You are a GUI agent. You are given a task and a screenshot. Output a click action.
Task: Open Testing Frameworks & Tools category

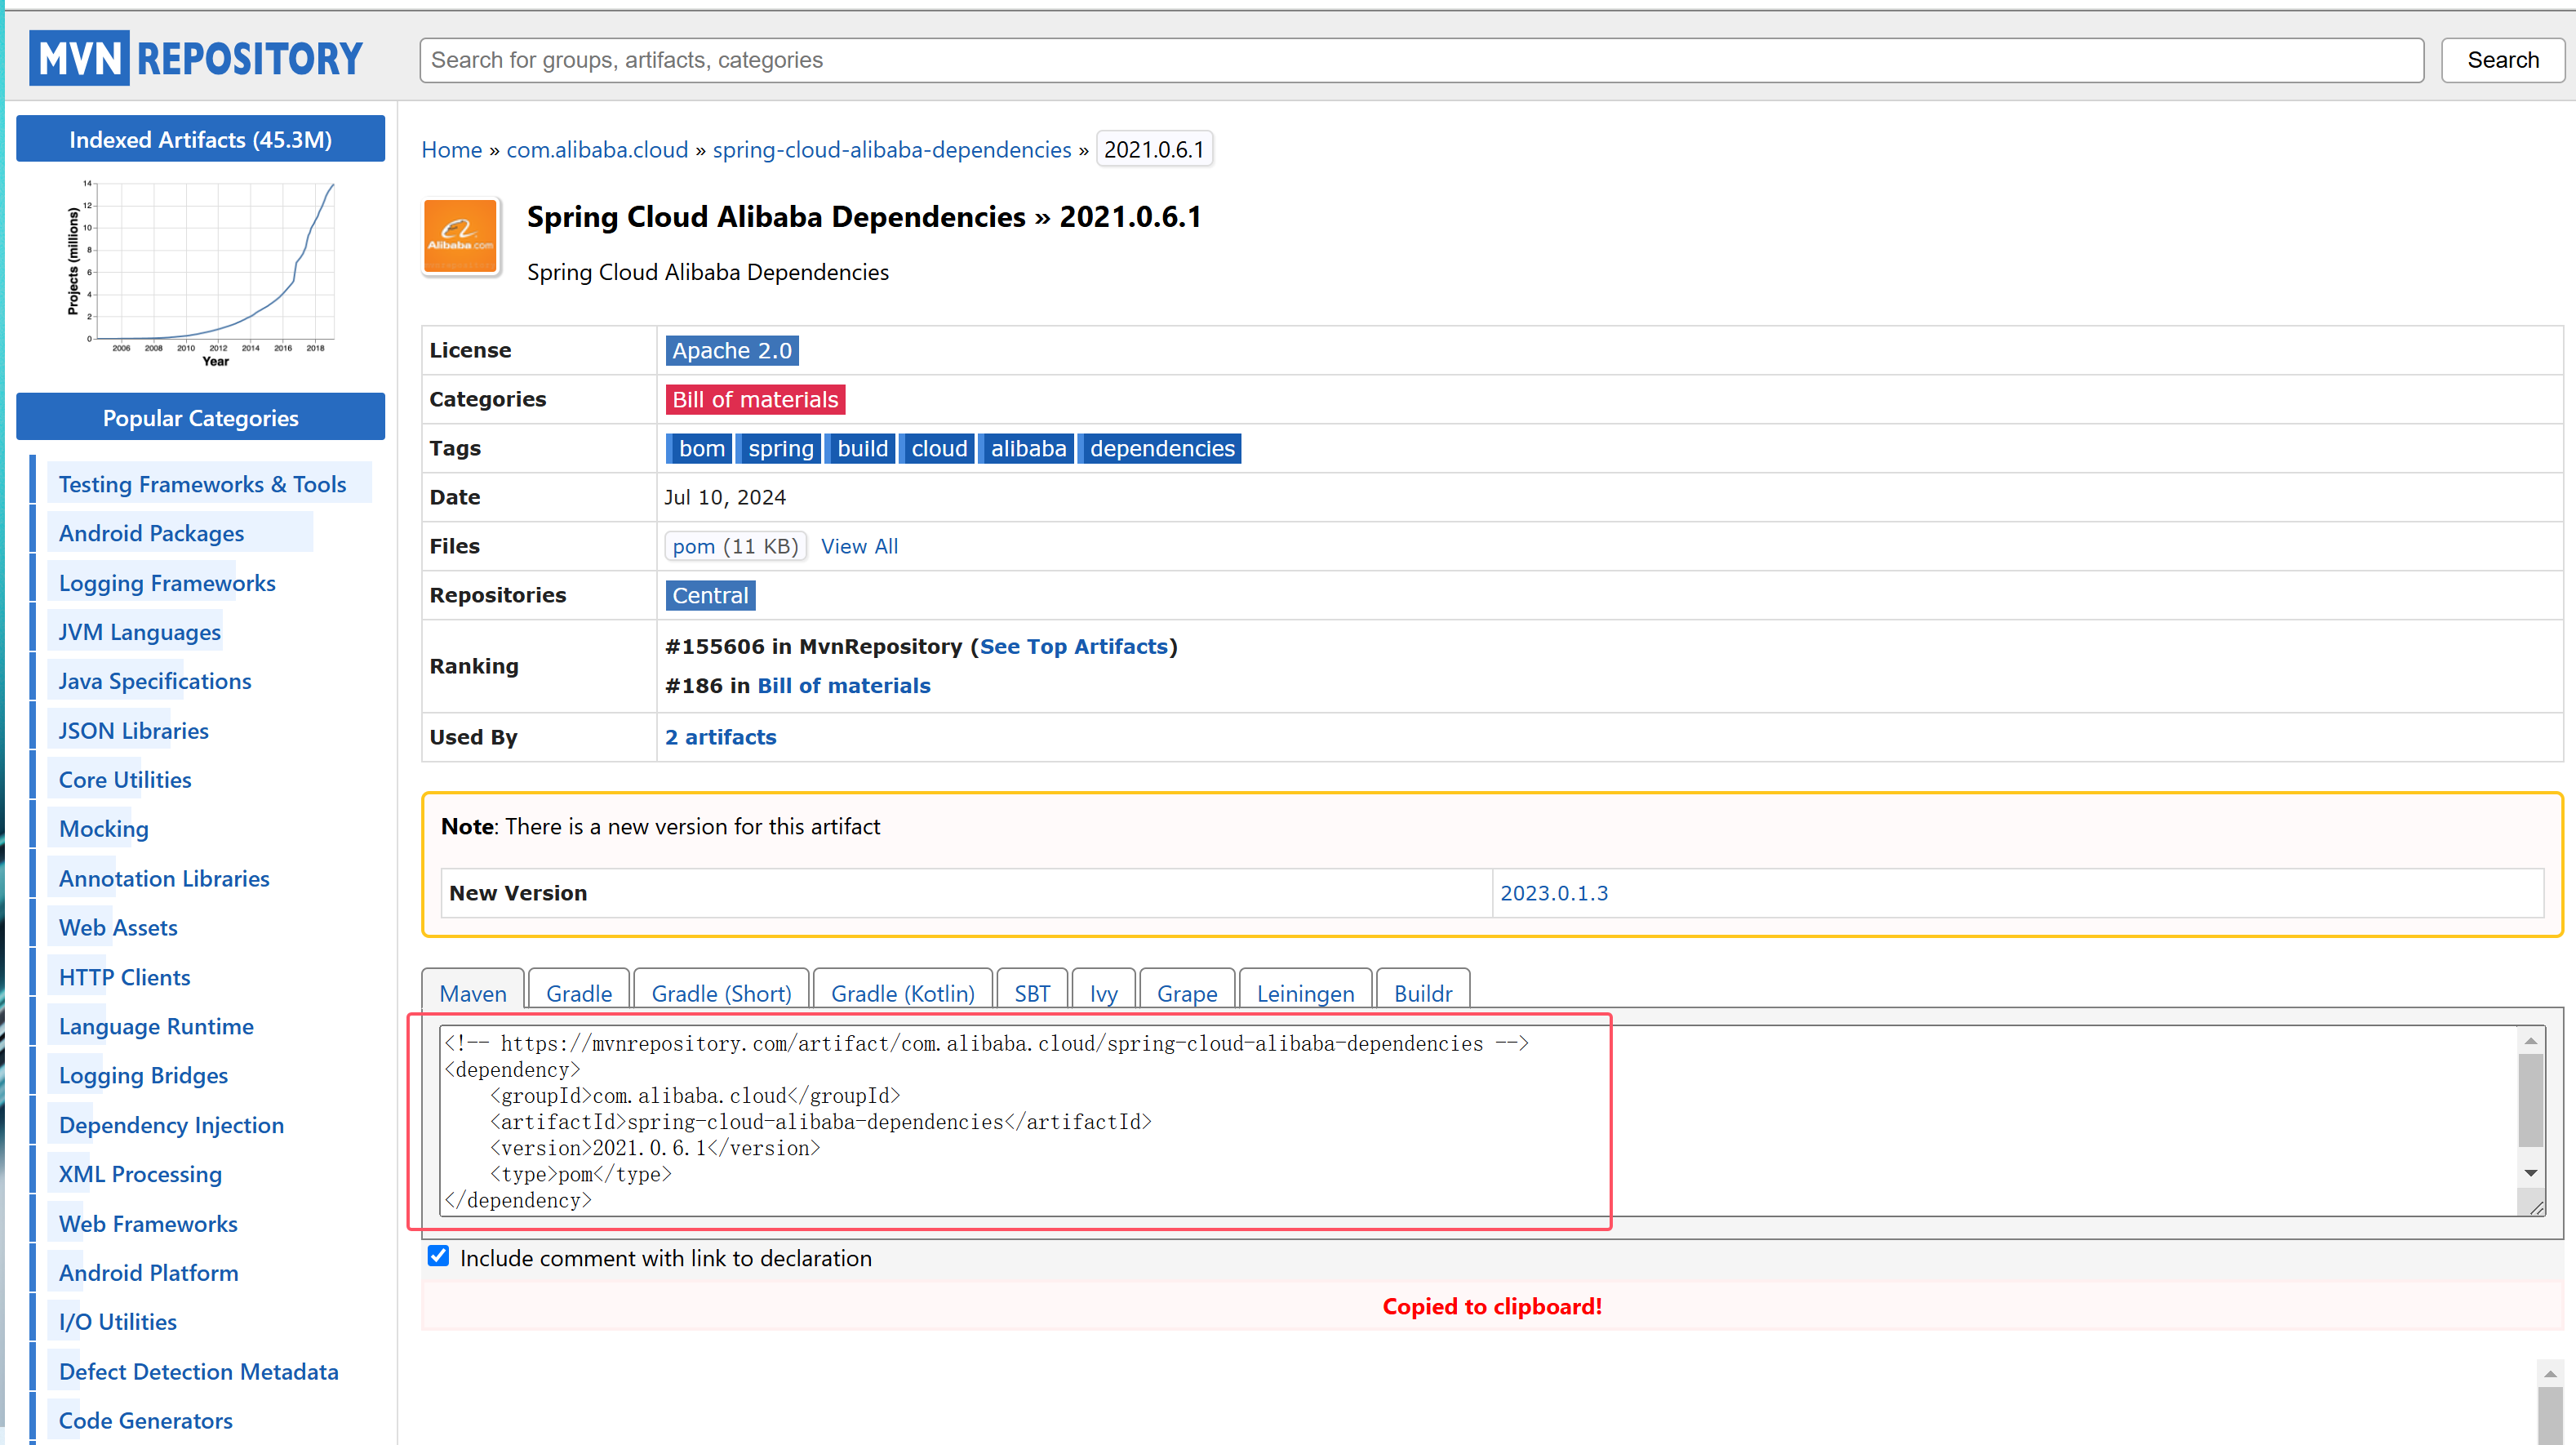(202, 484)
